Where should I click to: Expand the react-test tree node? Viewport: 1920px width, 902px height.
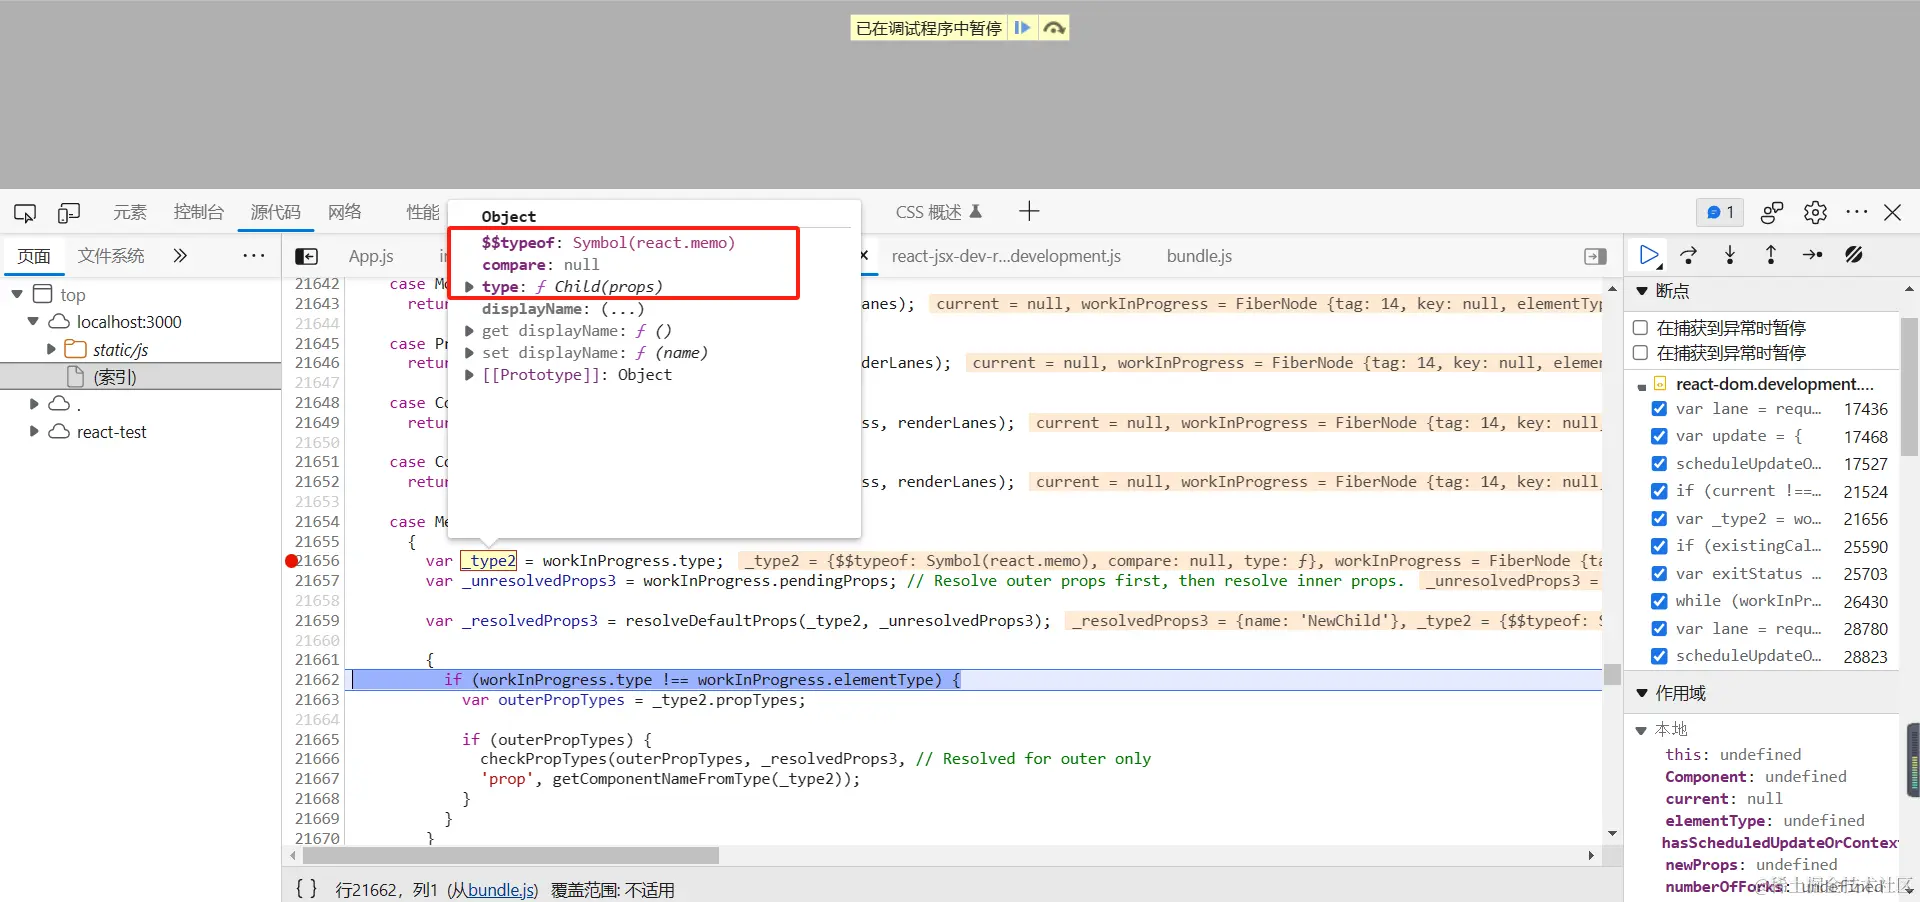[33, 432]
